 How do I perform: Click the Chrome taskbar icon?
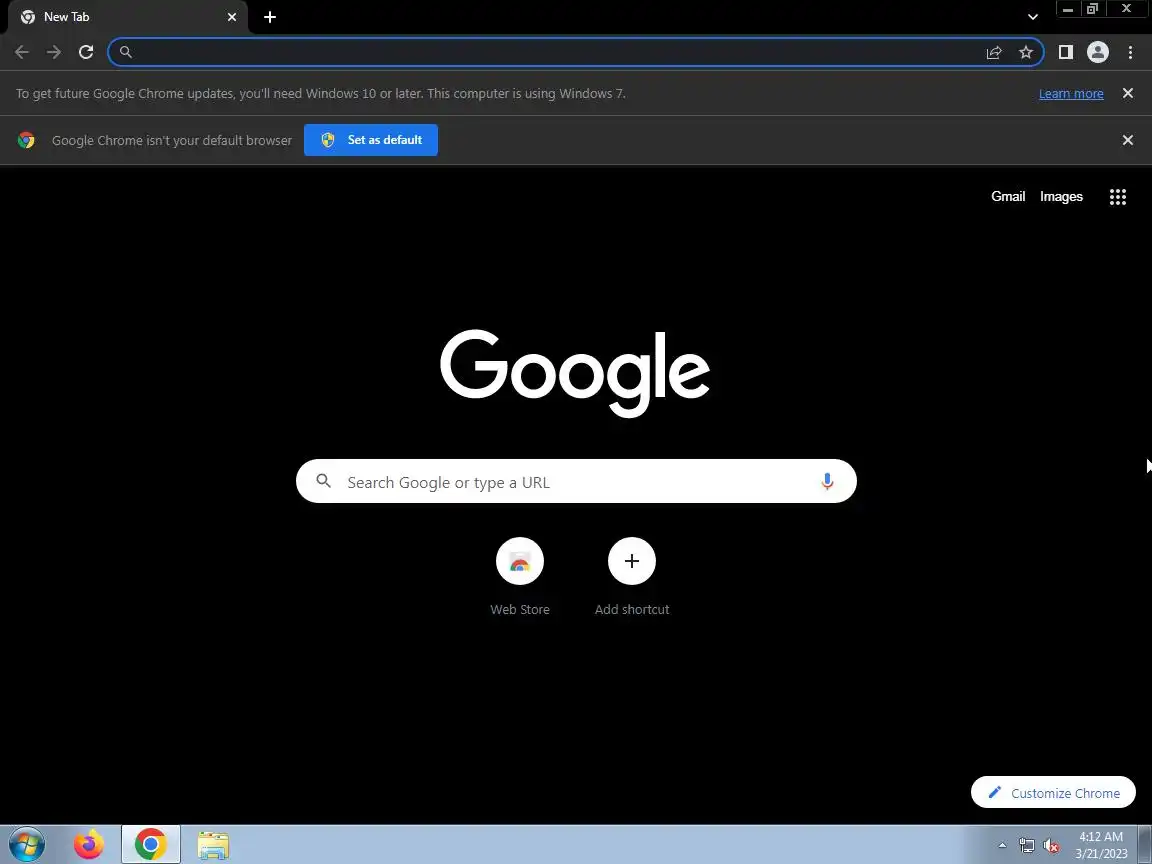(151, 845)
